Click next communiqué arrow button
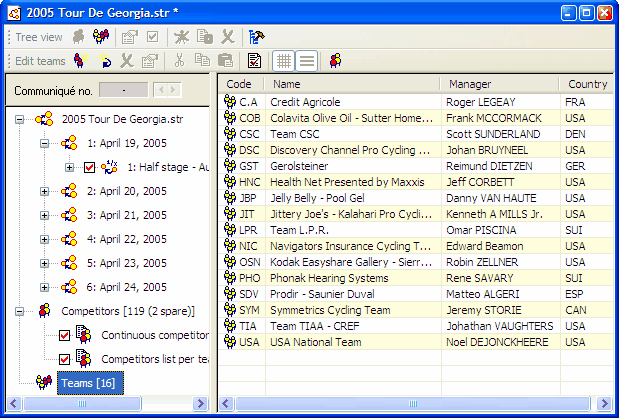 point(174,90)
